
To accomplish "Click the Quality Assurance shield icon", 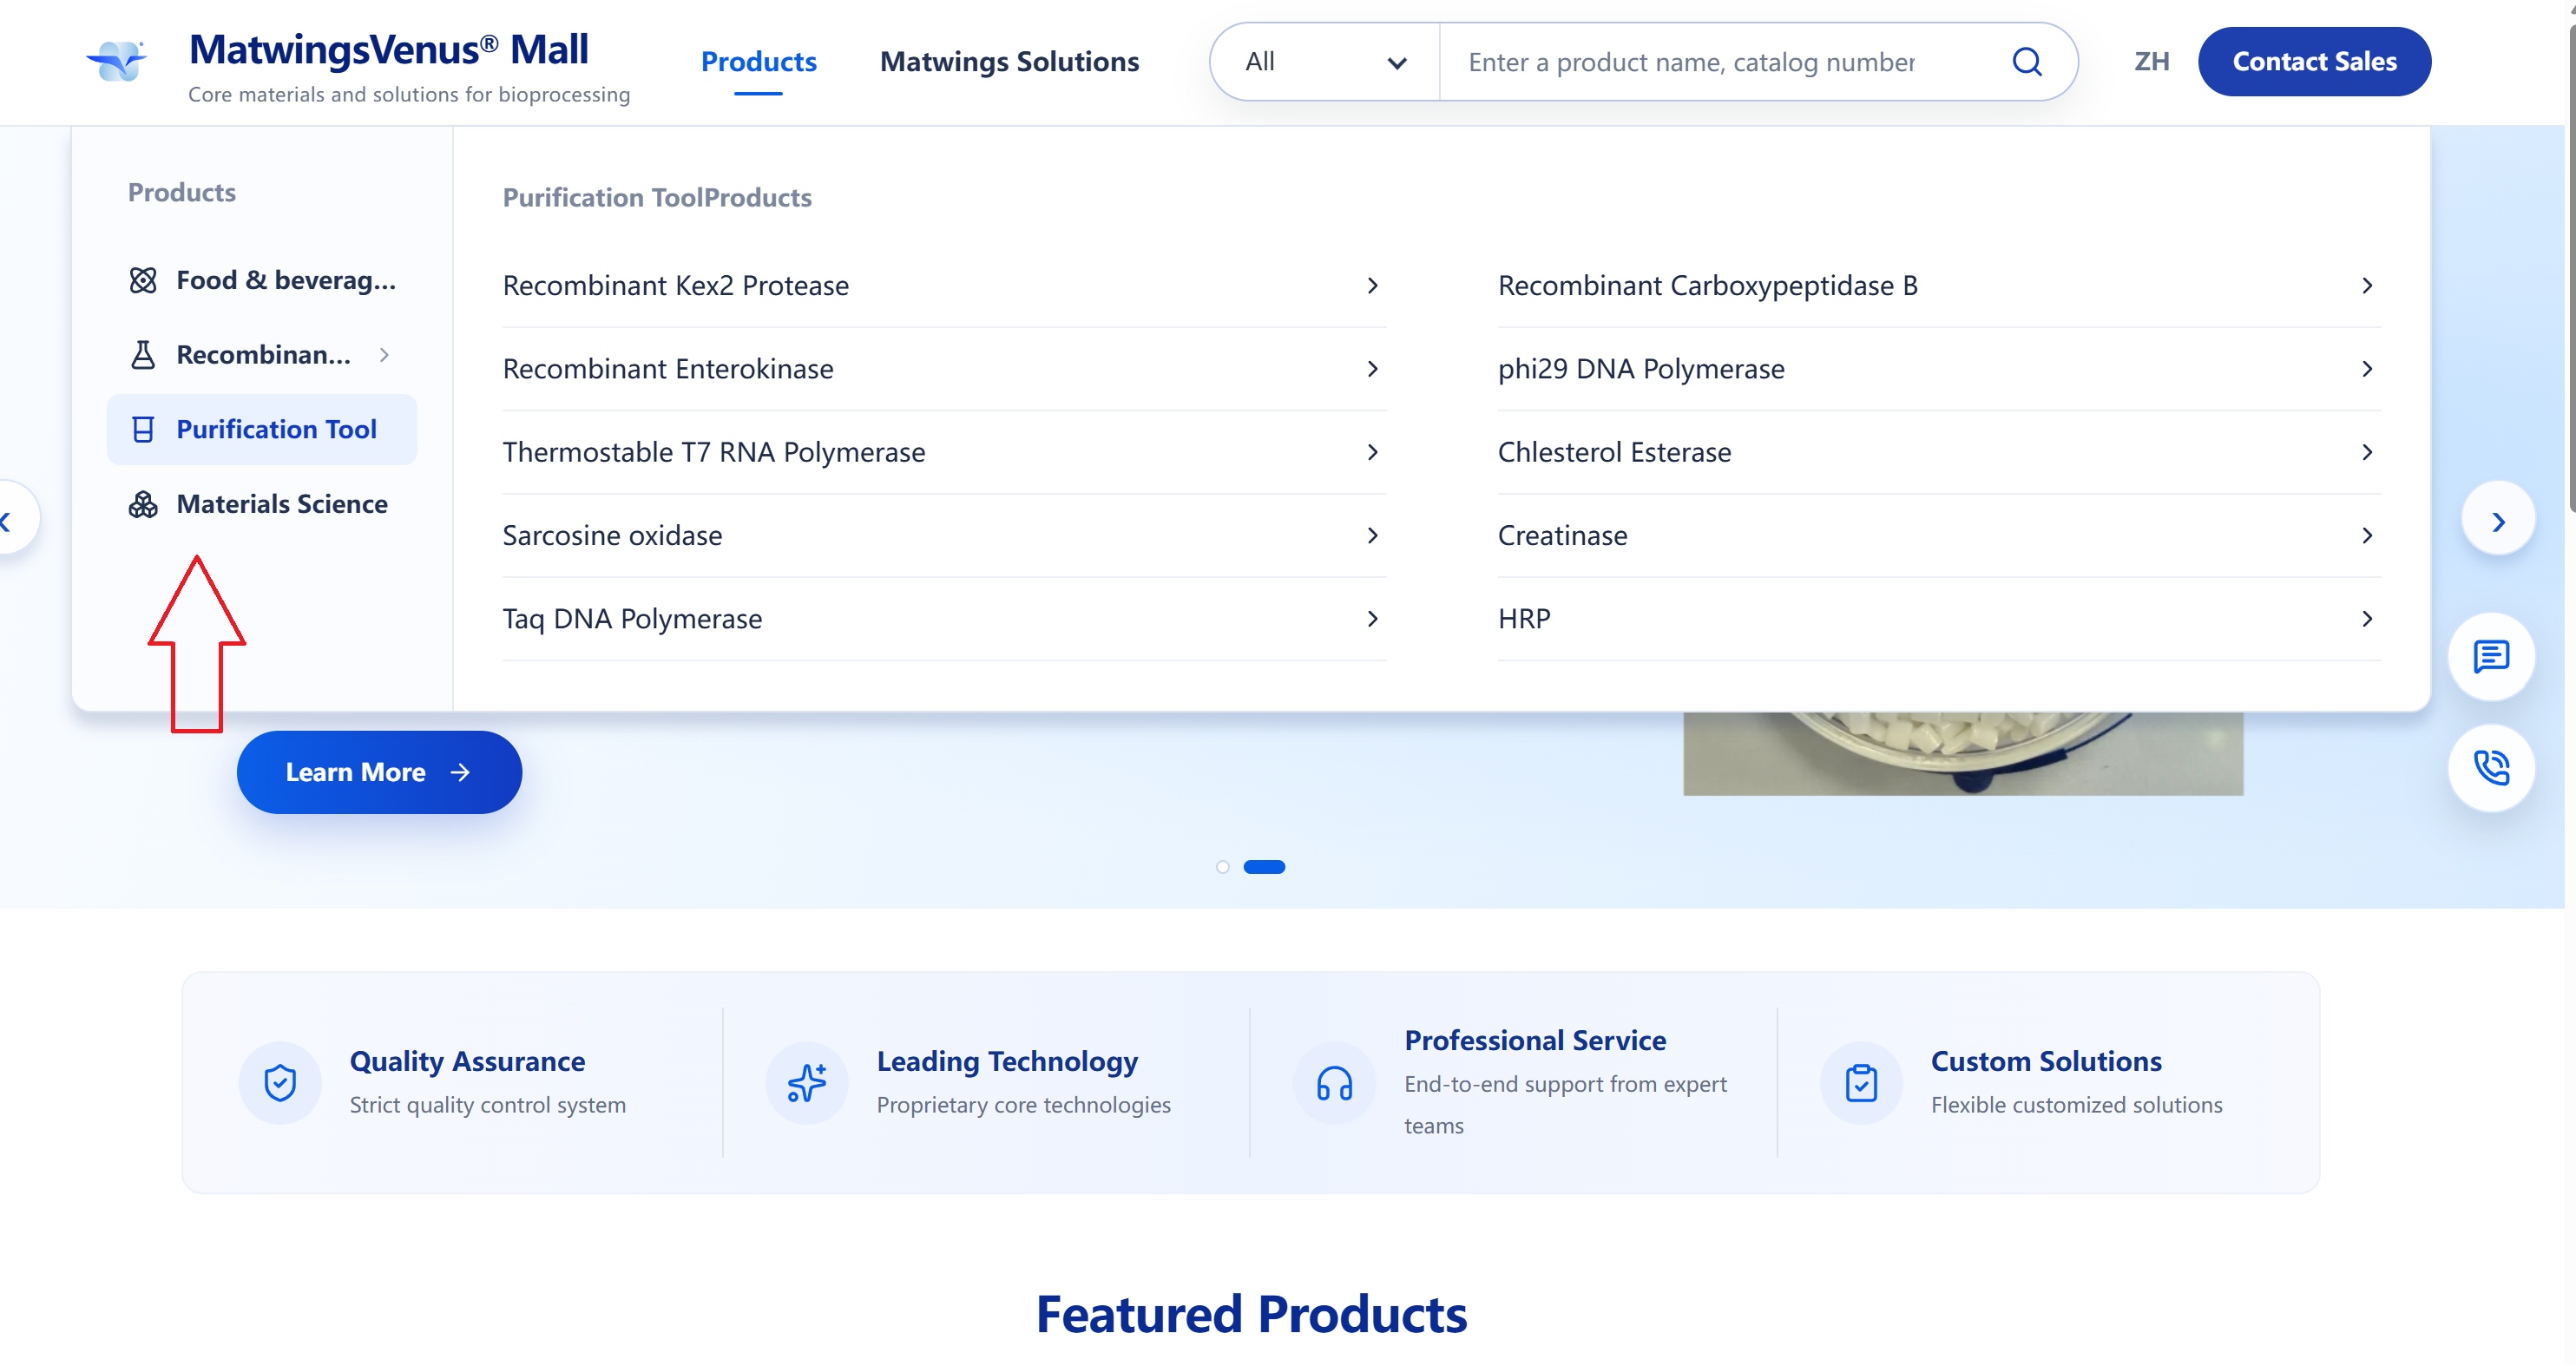I will tap(280, 1083).
